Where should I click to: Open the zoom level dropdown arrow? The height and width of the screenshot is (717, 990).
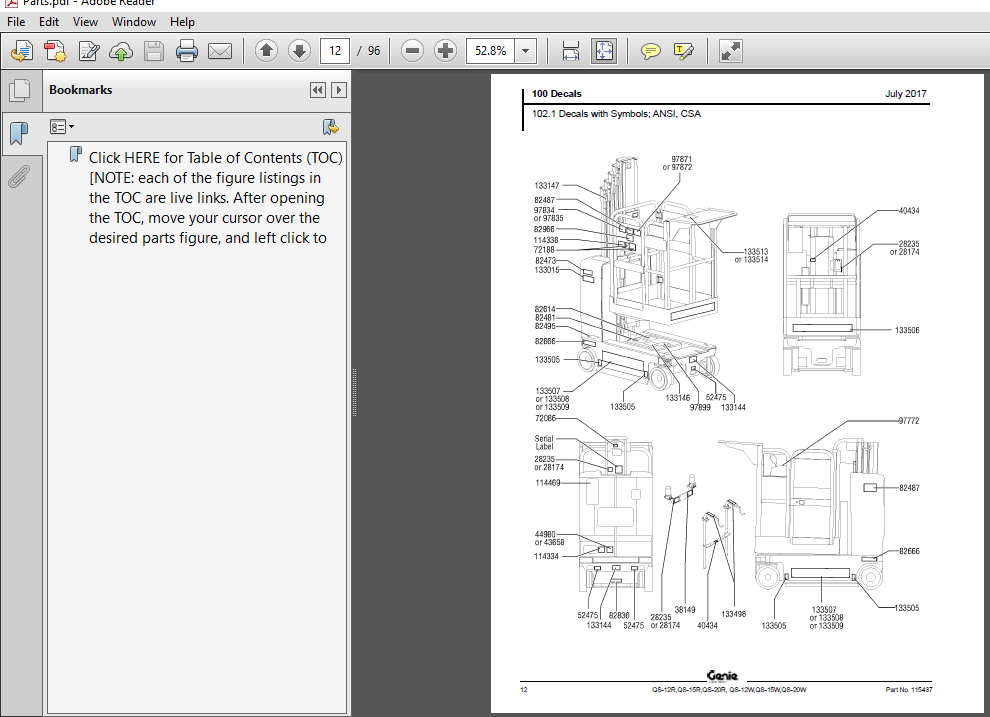click(525, 50)
